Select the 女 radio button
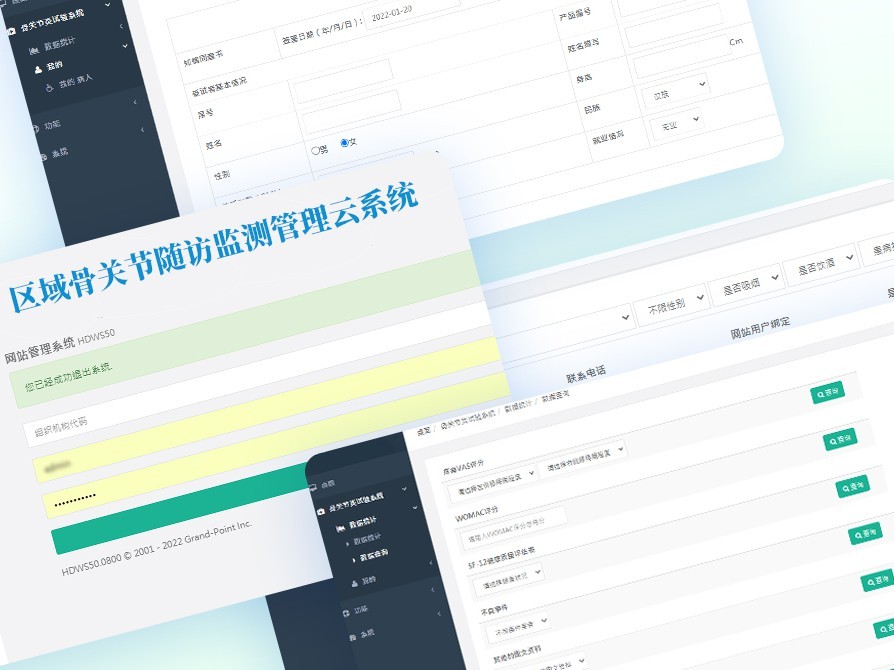This screenshot has width=894, height=670. [345, 143]
